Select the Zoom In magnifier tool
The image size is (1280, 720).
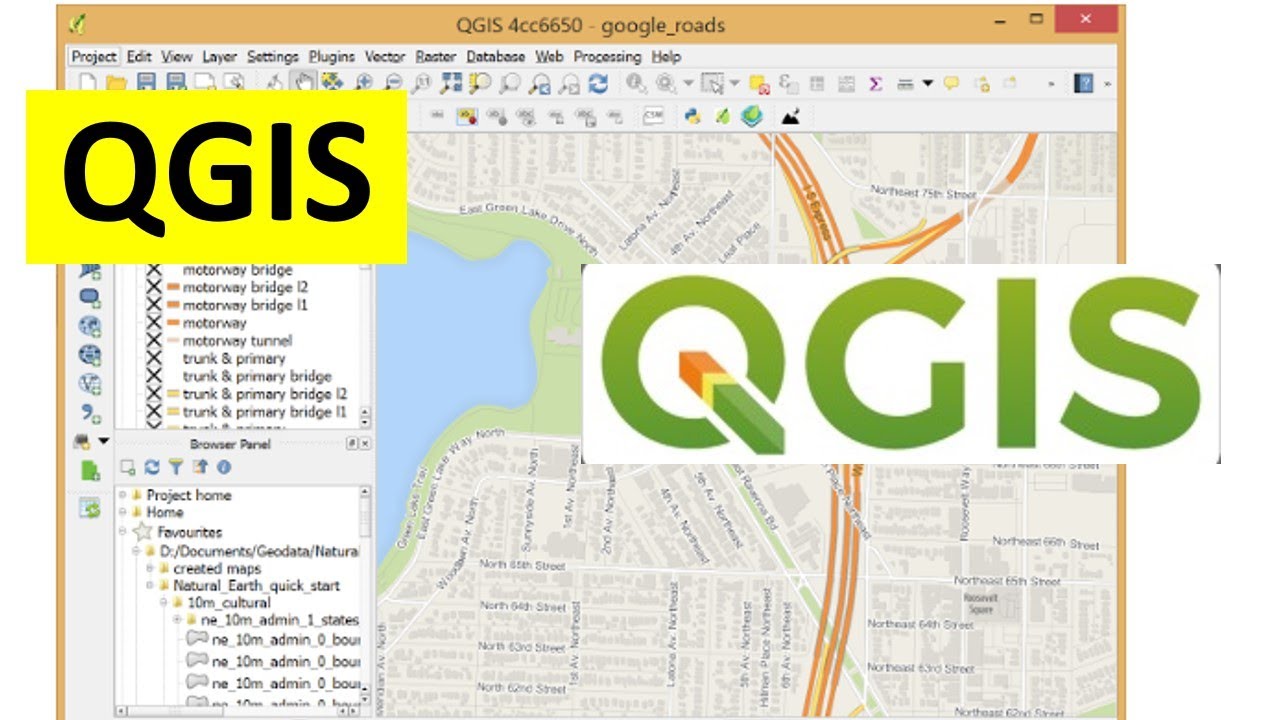coord(364,83)
